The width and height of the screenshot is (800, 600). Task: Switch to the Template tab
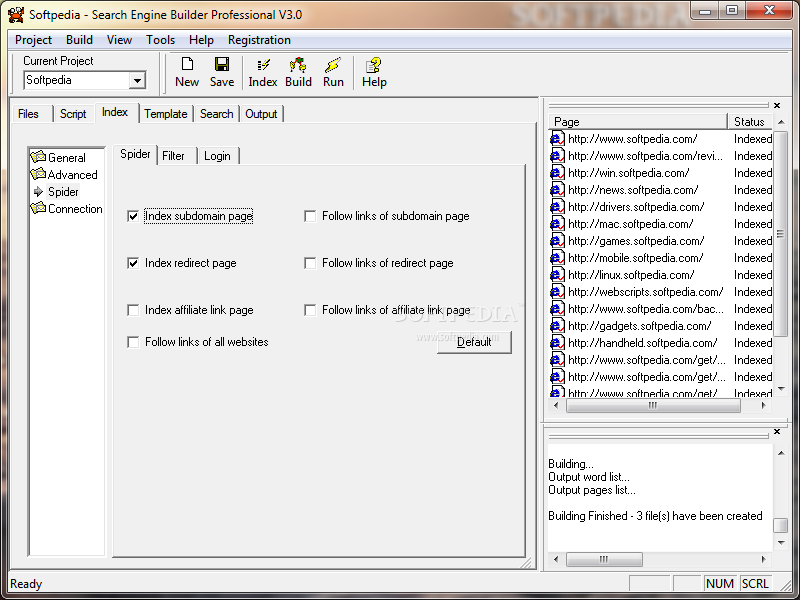(166, 114)
